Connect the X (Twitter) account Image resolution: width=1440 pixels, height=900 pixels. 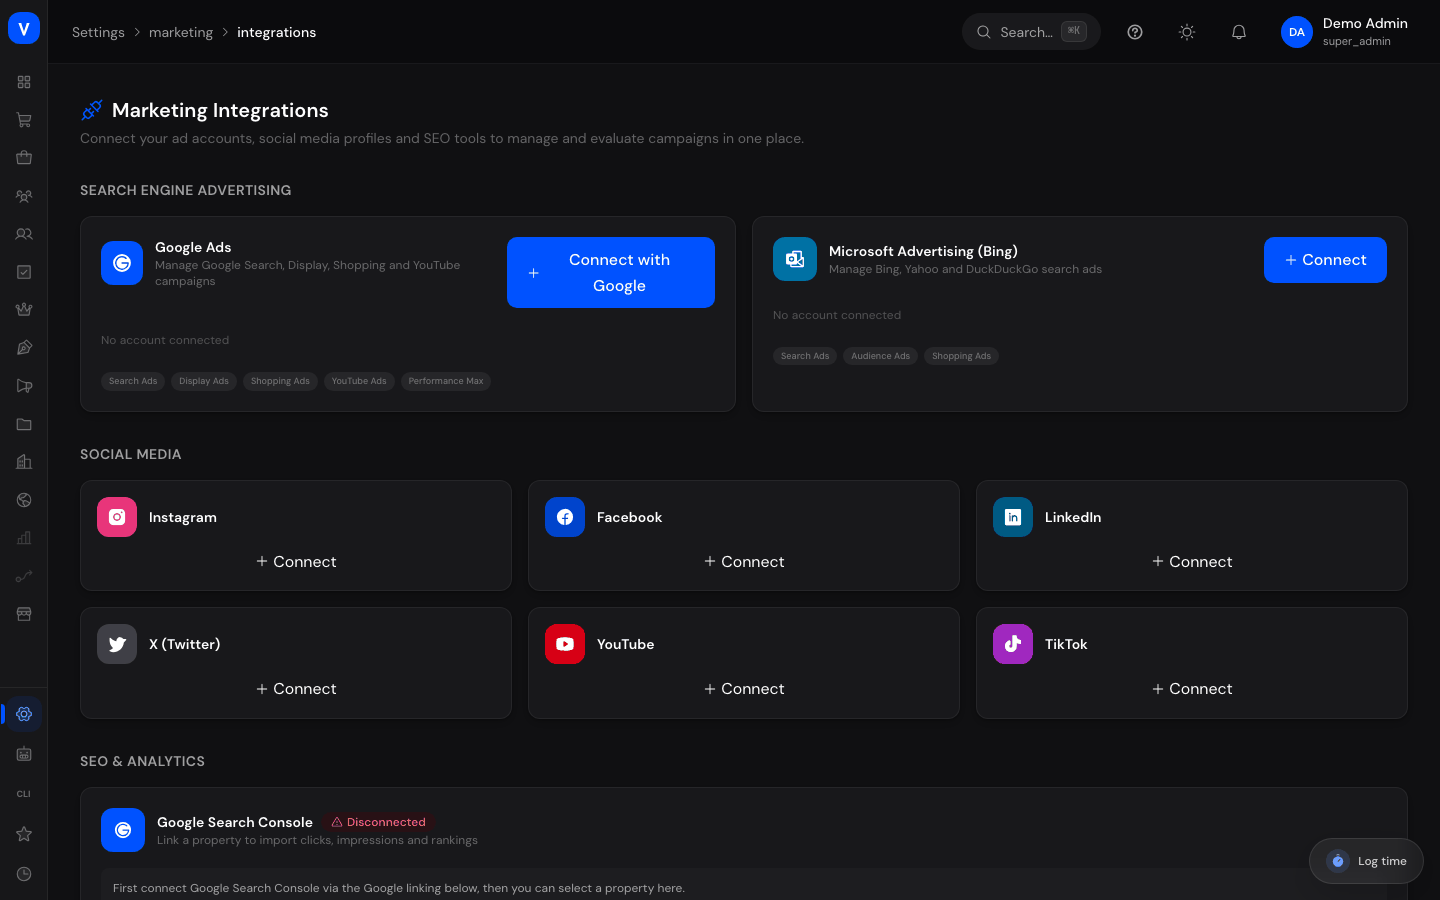coord(296,689)
